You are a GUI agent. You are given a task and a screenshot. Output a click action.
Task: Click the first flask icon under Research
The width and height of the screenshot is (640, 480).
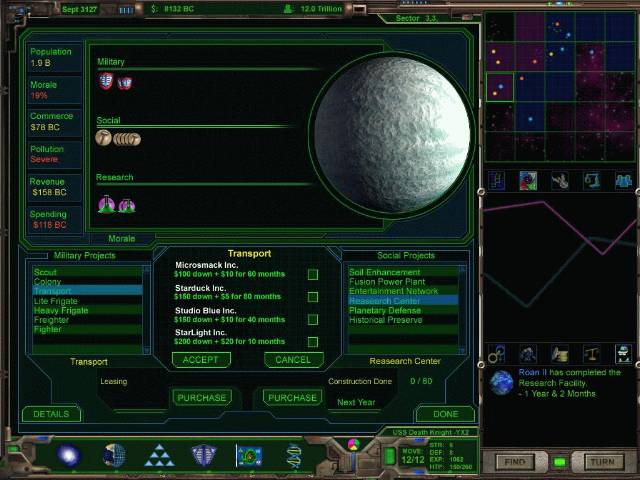107,204
